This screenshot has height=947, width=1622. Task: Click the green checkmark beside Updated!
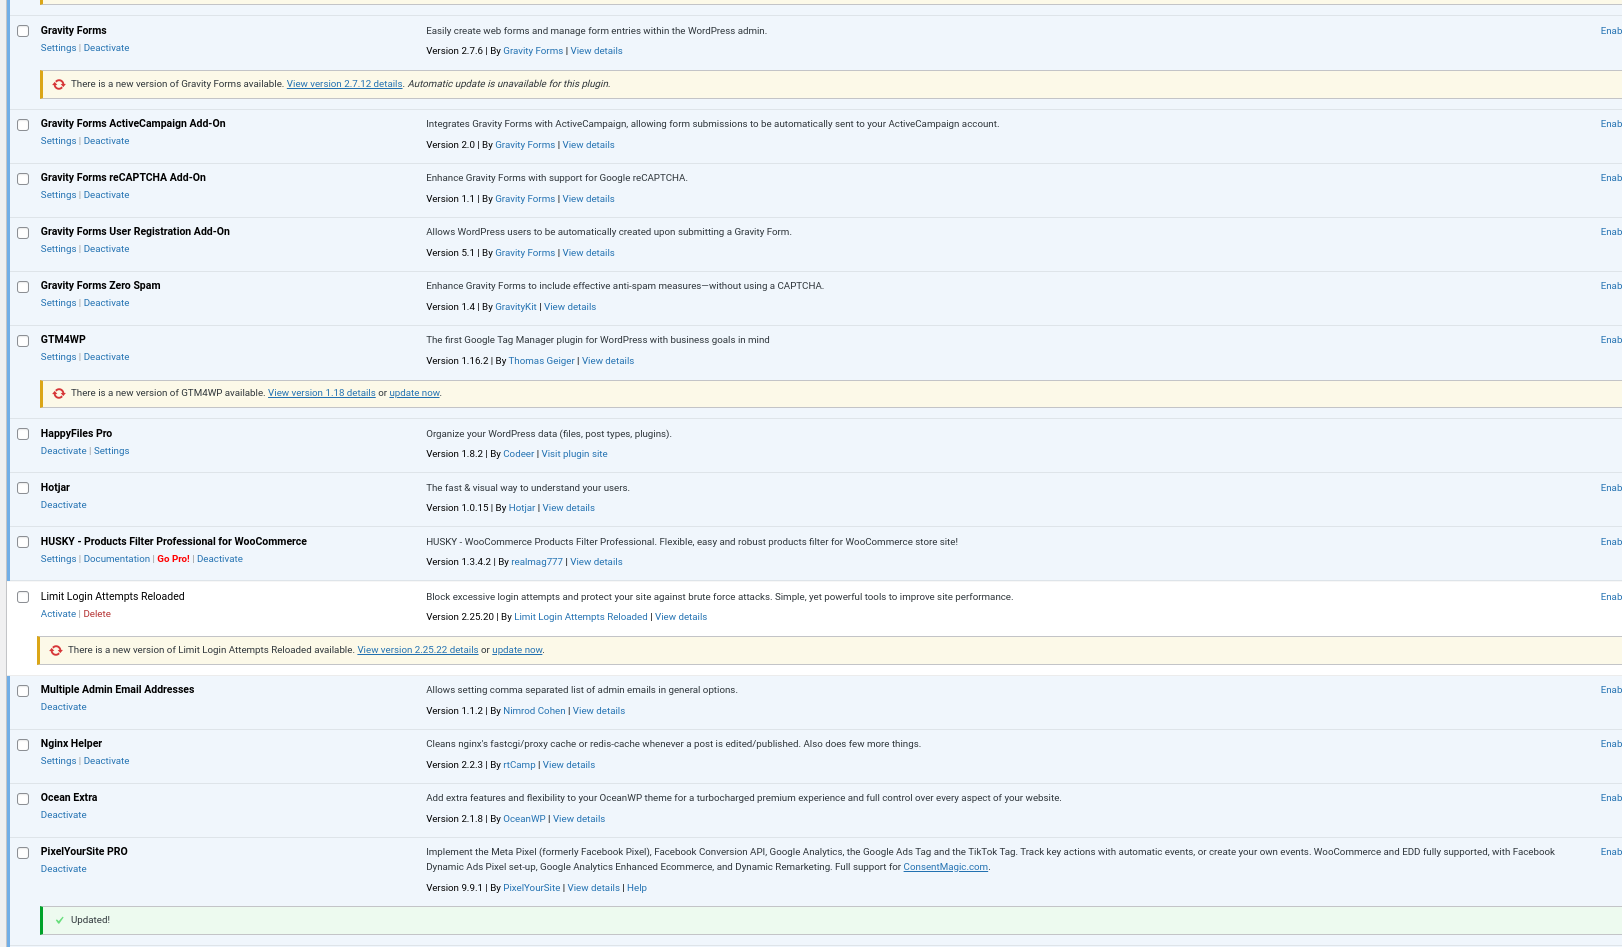pyautogui.click(x=60, y=921)
